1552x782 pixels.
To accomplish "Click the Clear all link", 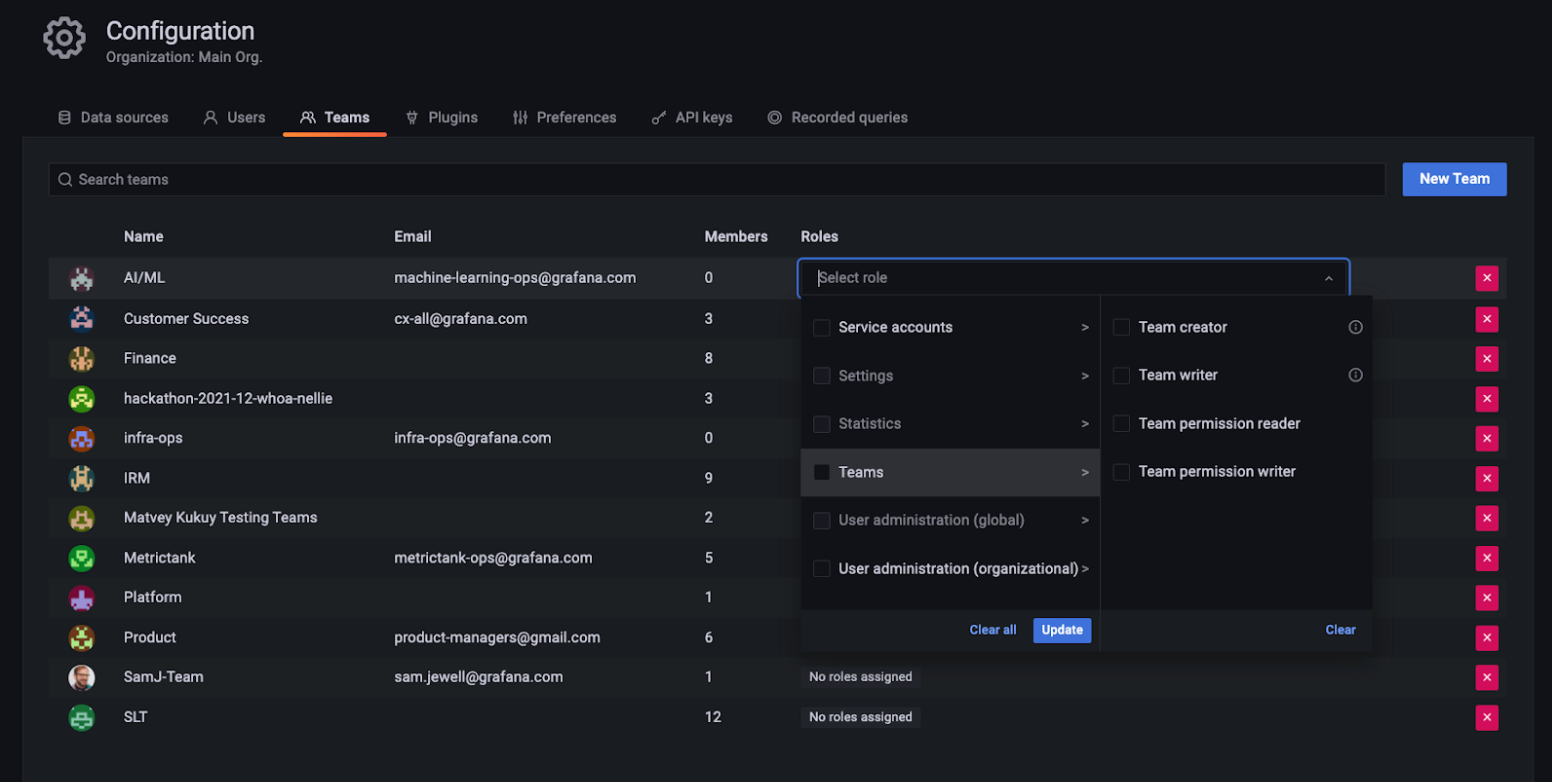I will (992, 630).
